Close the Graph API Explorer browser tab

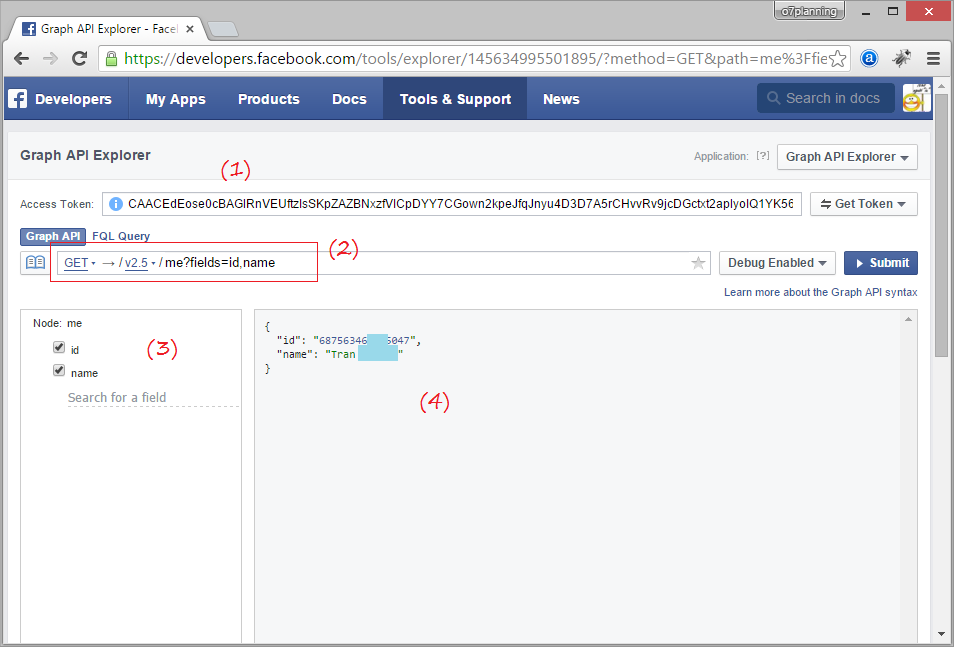[190, 29]
